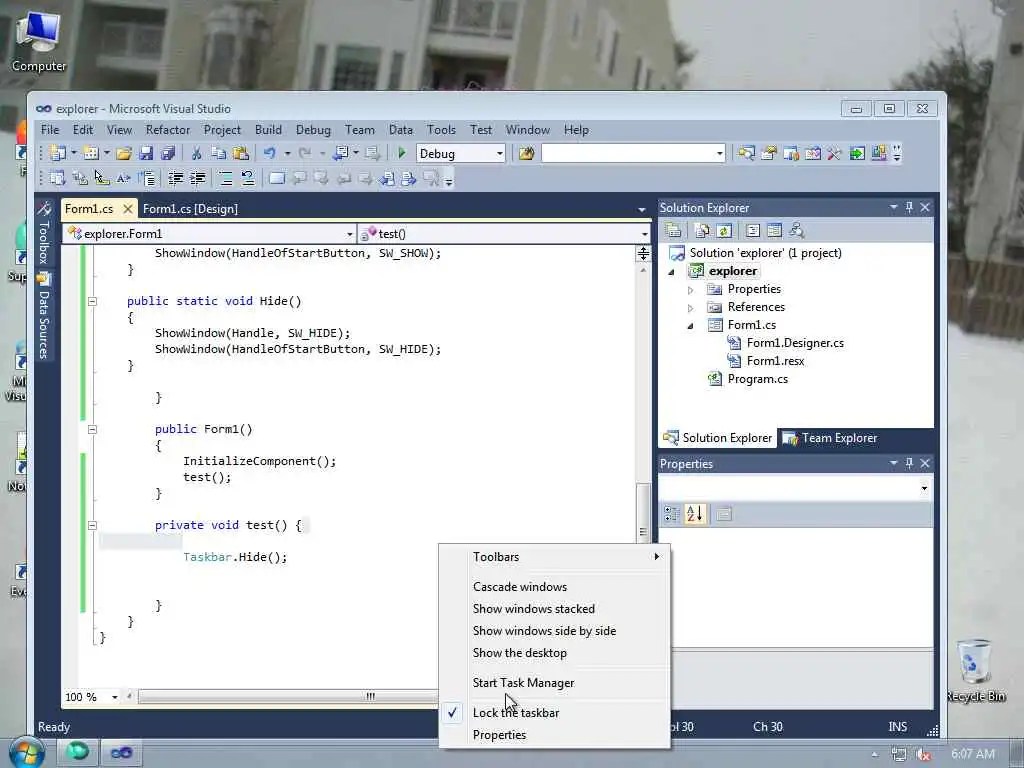Click the Find in Files icon
Image resolution: width=1024 pixels, height=768 pixels.
tap(526, 153)
